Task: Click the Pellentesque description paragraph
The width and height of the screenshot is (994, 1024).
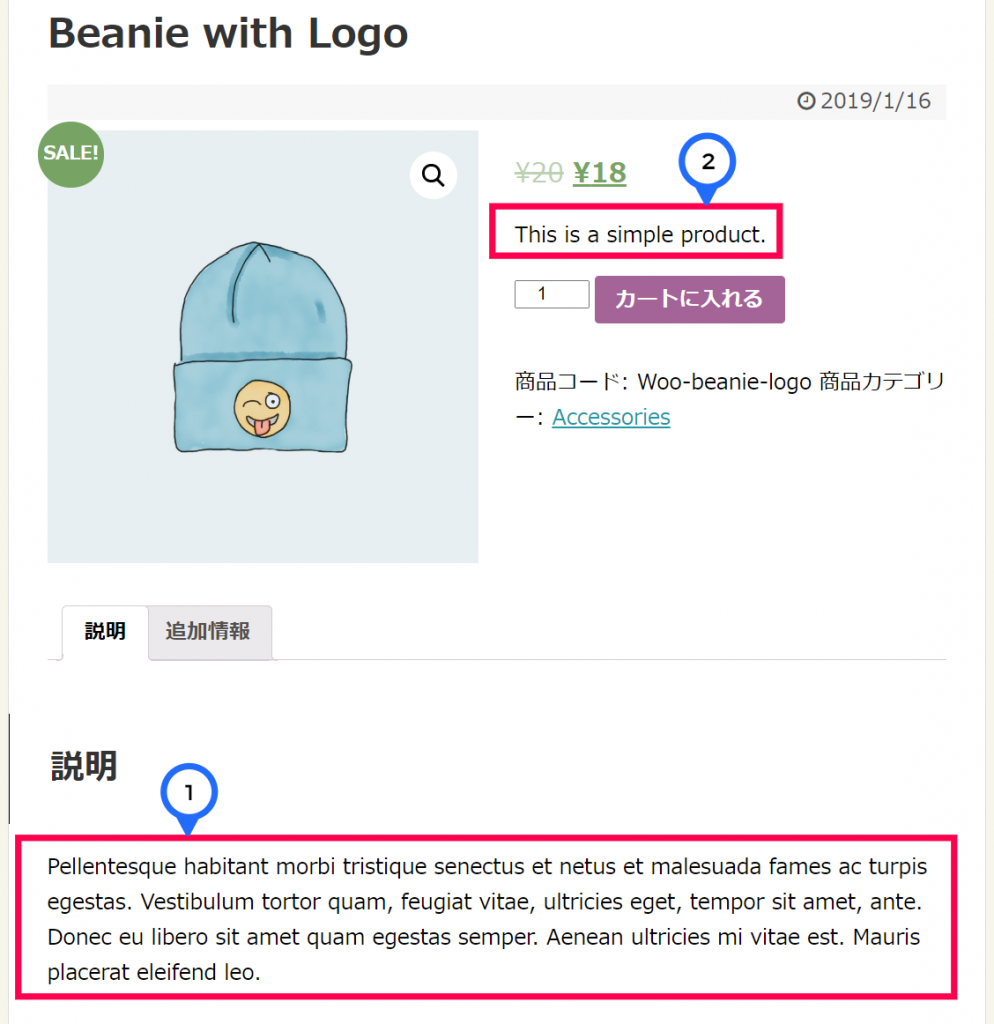Action: click(487, 919)
